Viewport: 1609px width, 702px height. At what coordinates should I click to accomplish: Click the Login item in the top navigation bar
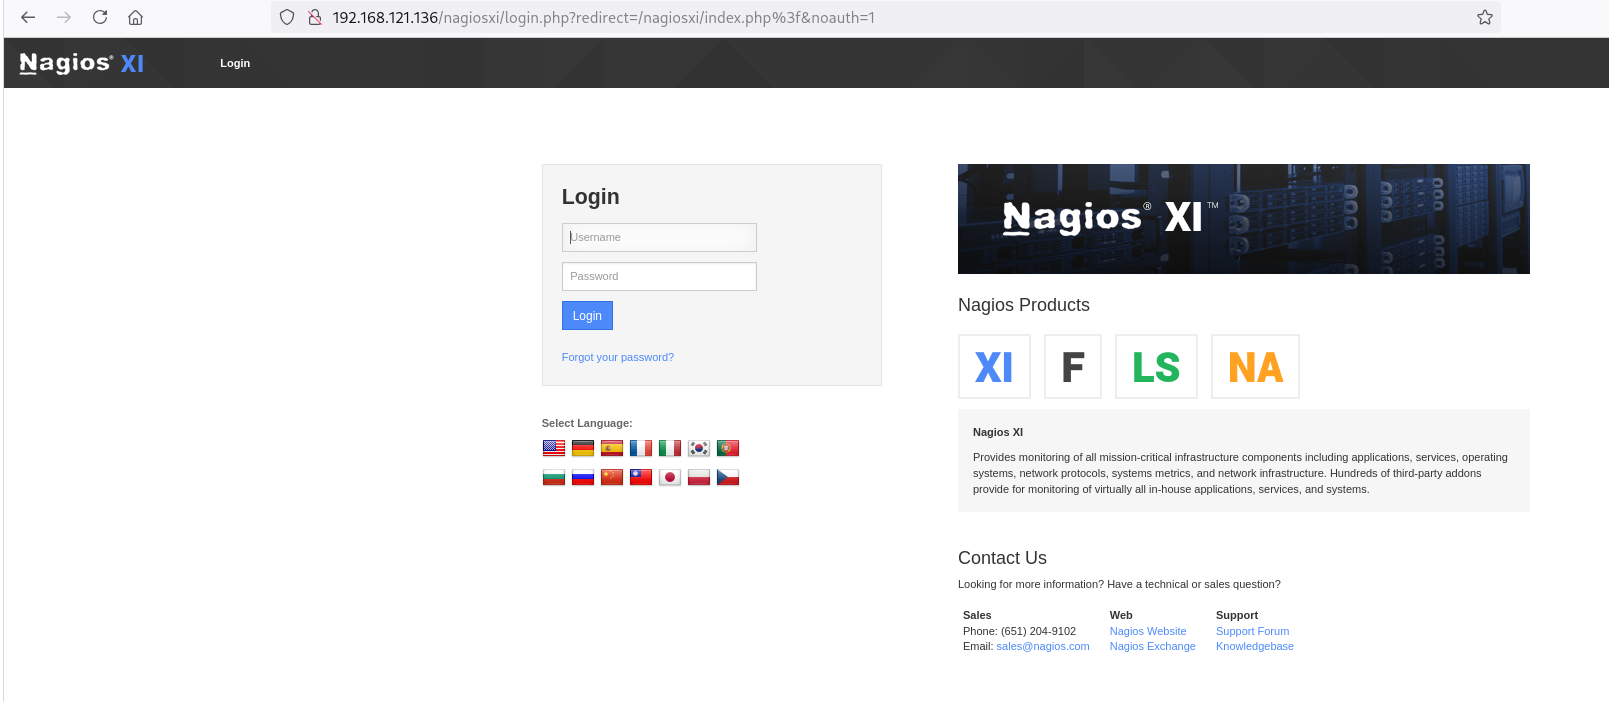pos(235,63)
